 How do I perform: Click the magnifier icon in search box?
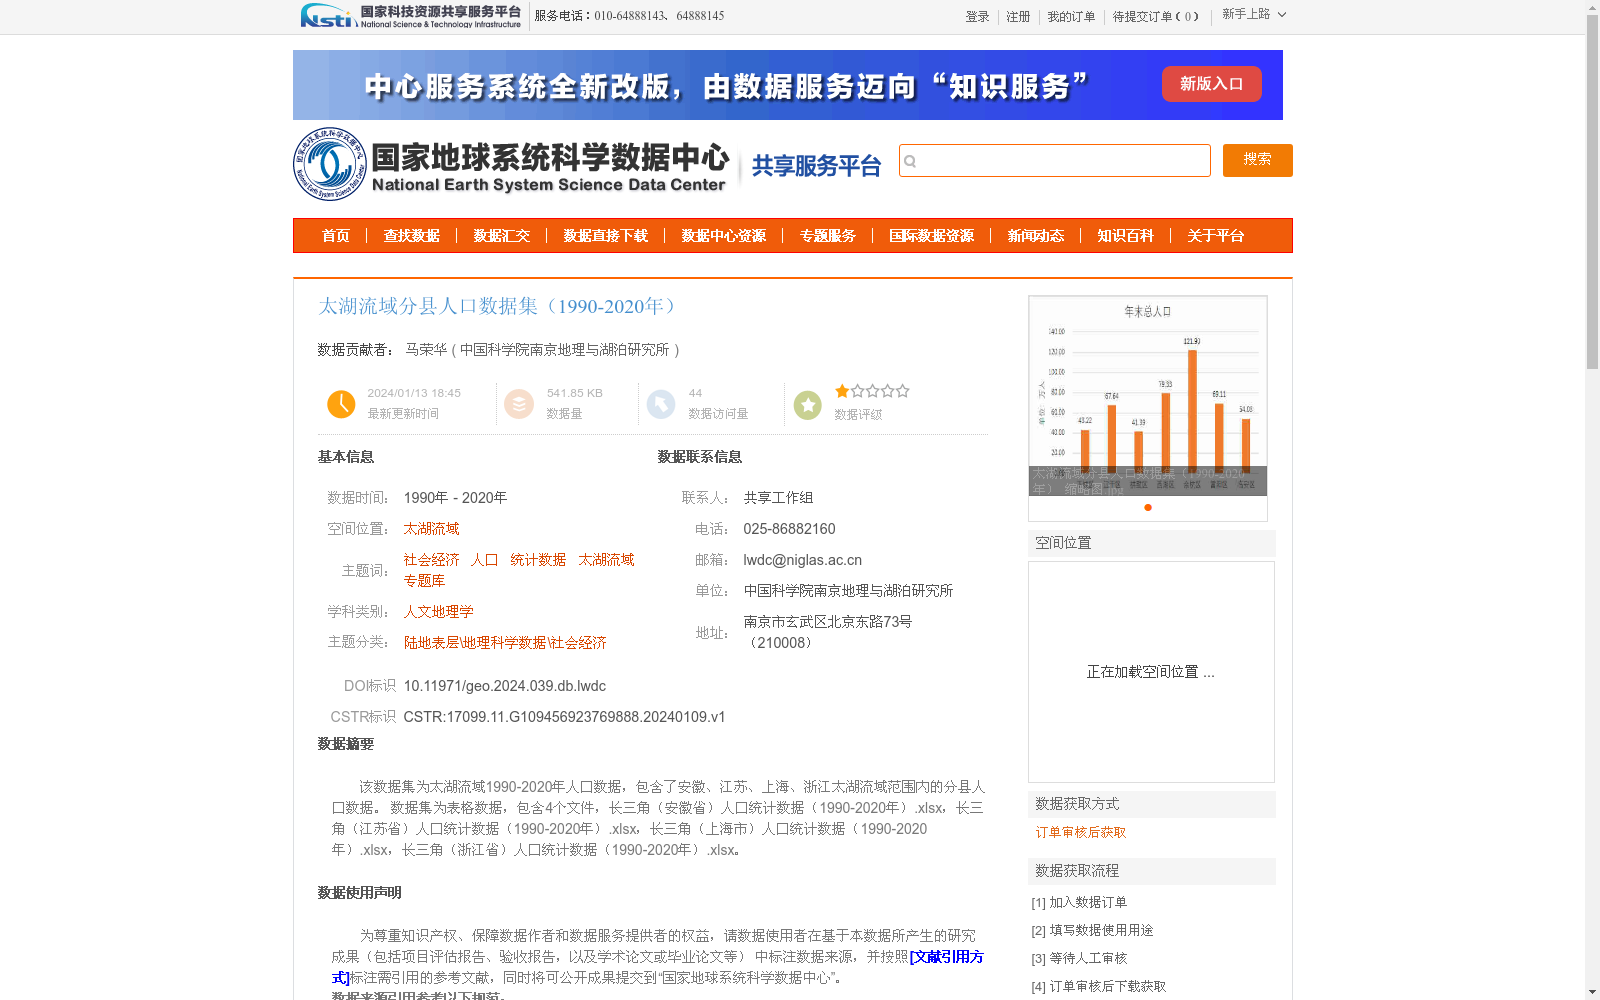click(910, 161)
